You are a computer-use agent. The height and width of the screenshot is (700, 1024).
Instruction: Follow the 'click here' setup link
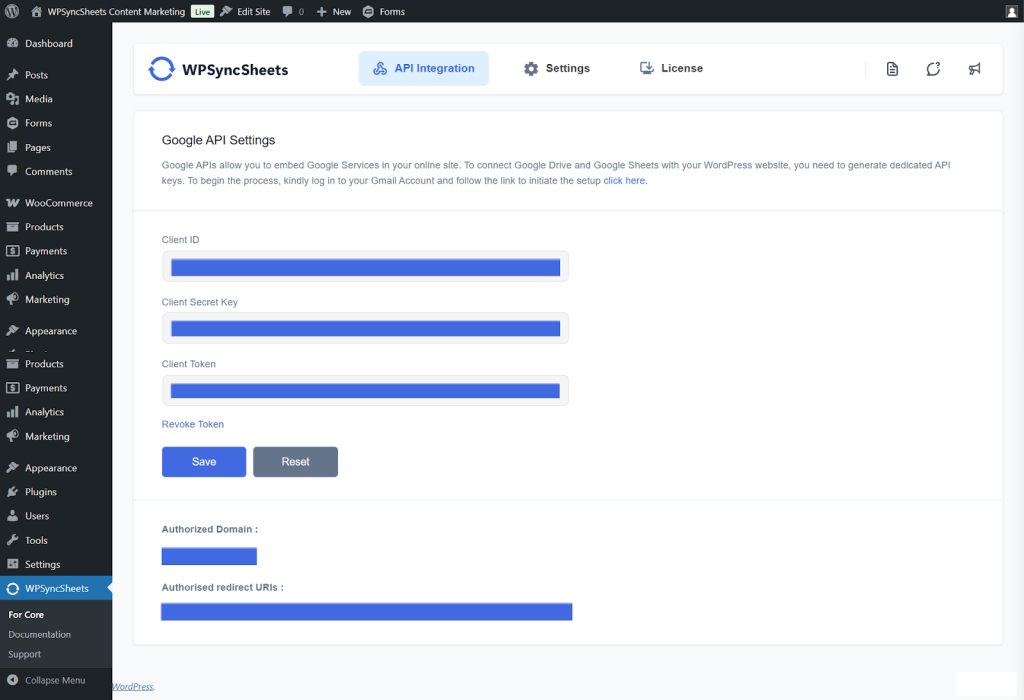point(624,181)
